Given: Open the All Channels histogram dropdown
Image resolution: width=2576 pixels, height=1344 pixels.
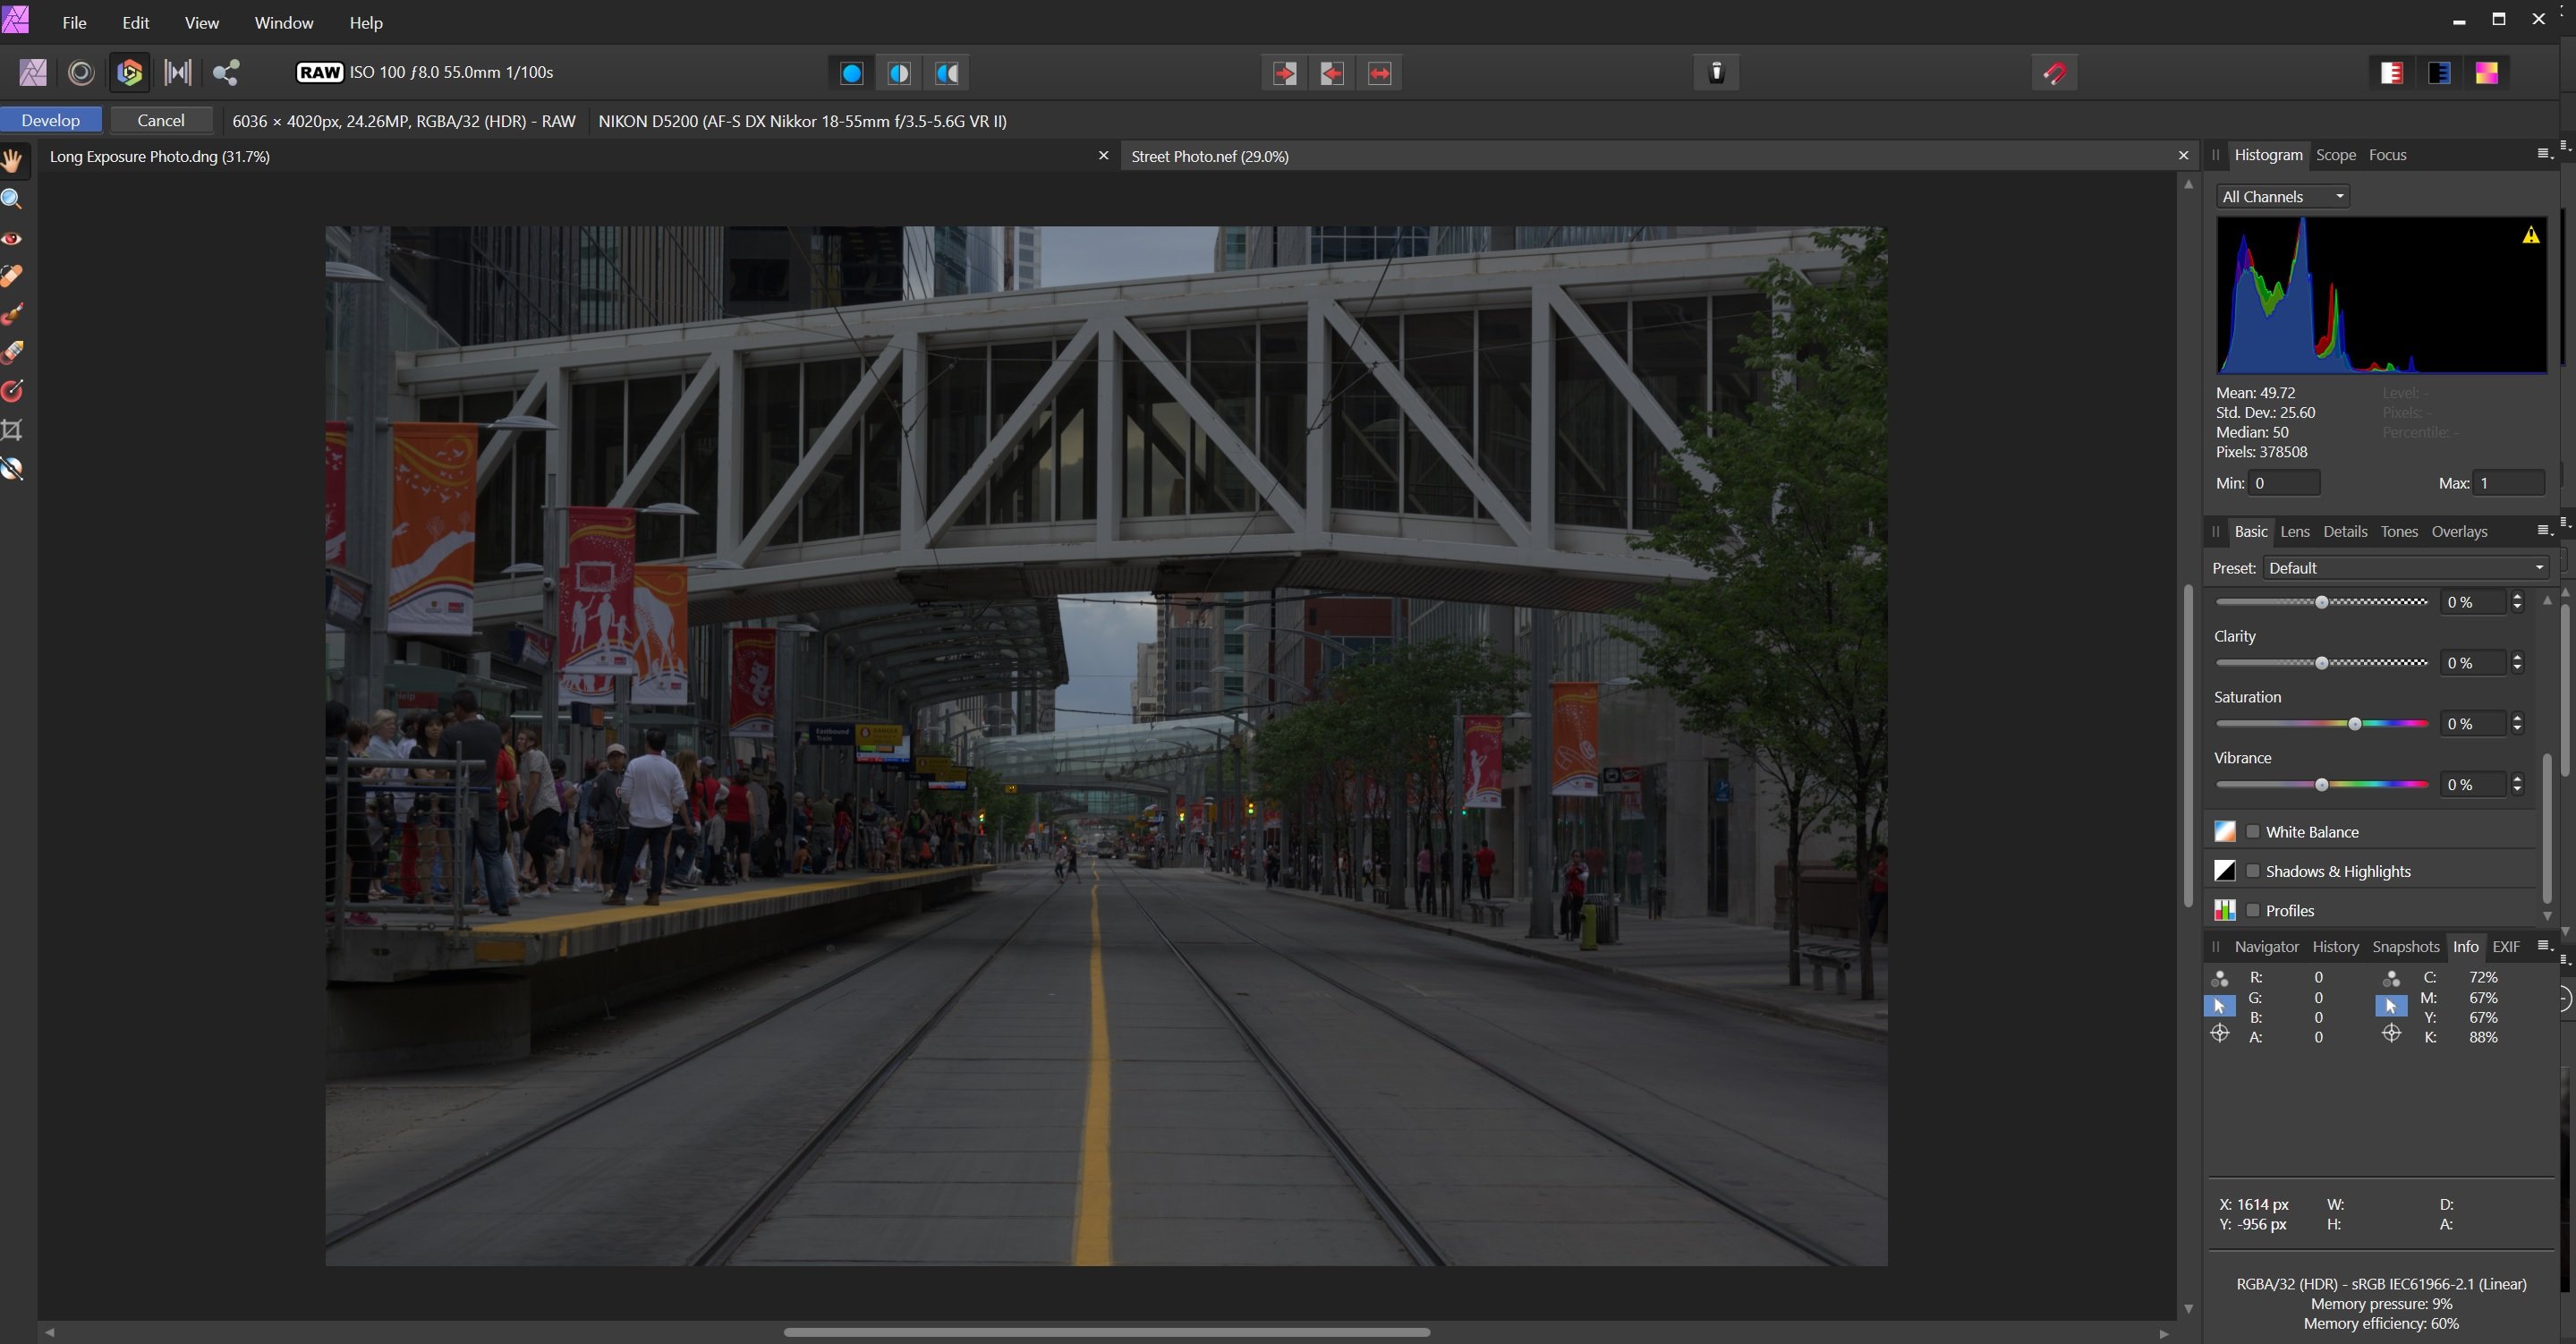Looking at the screenshot, I should point(2282,197).
